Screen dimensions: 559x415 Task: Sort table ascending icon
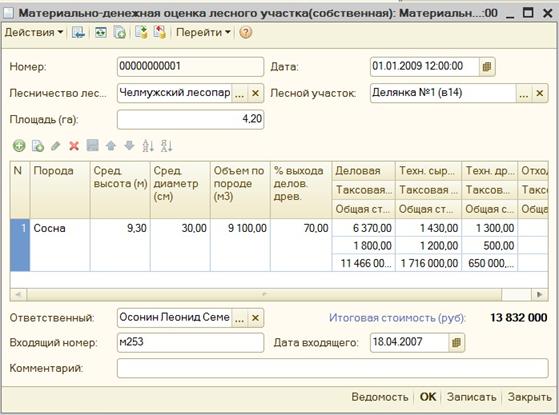coord(148,146)
